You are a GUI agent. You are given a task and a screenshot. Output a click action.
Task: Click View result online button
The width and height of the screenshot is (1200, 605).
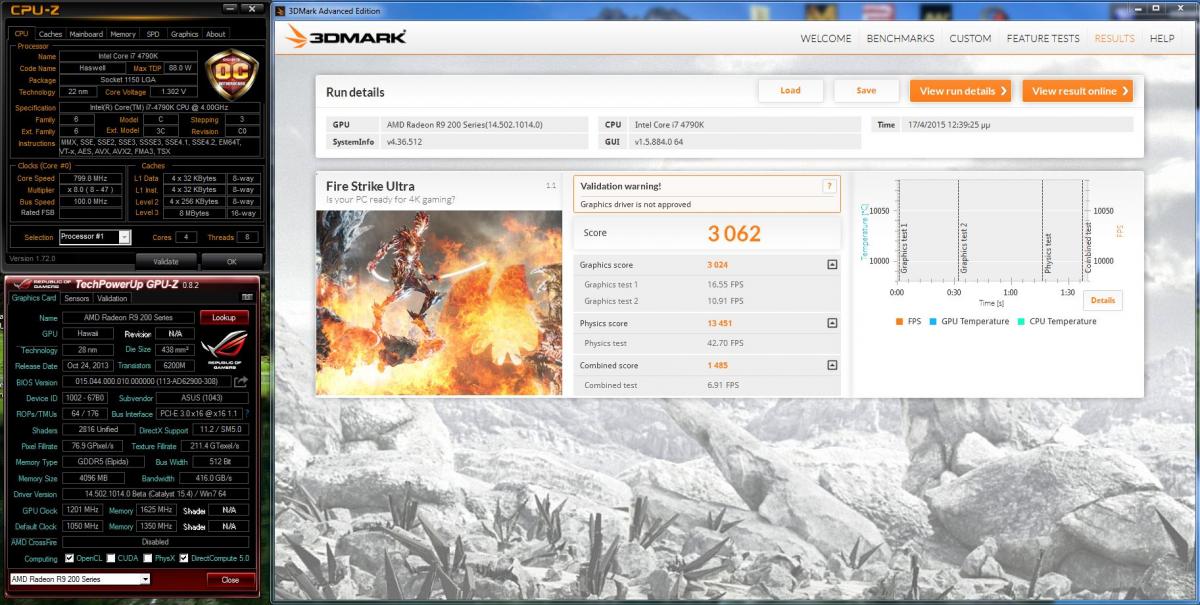coord(1077,91)
